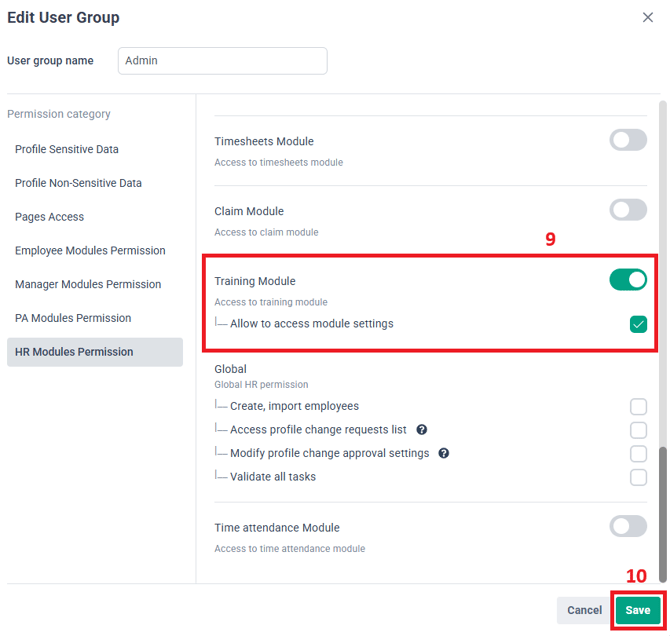The width and height of the screenshot is (670, 636).
Task: Click the green Save button
Action: 637,610
